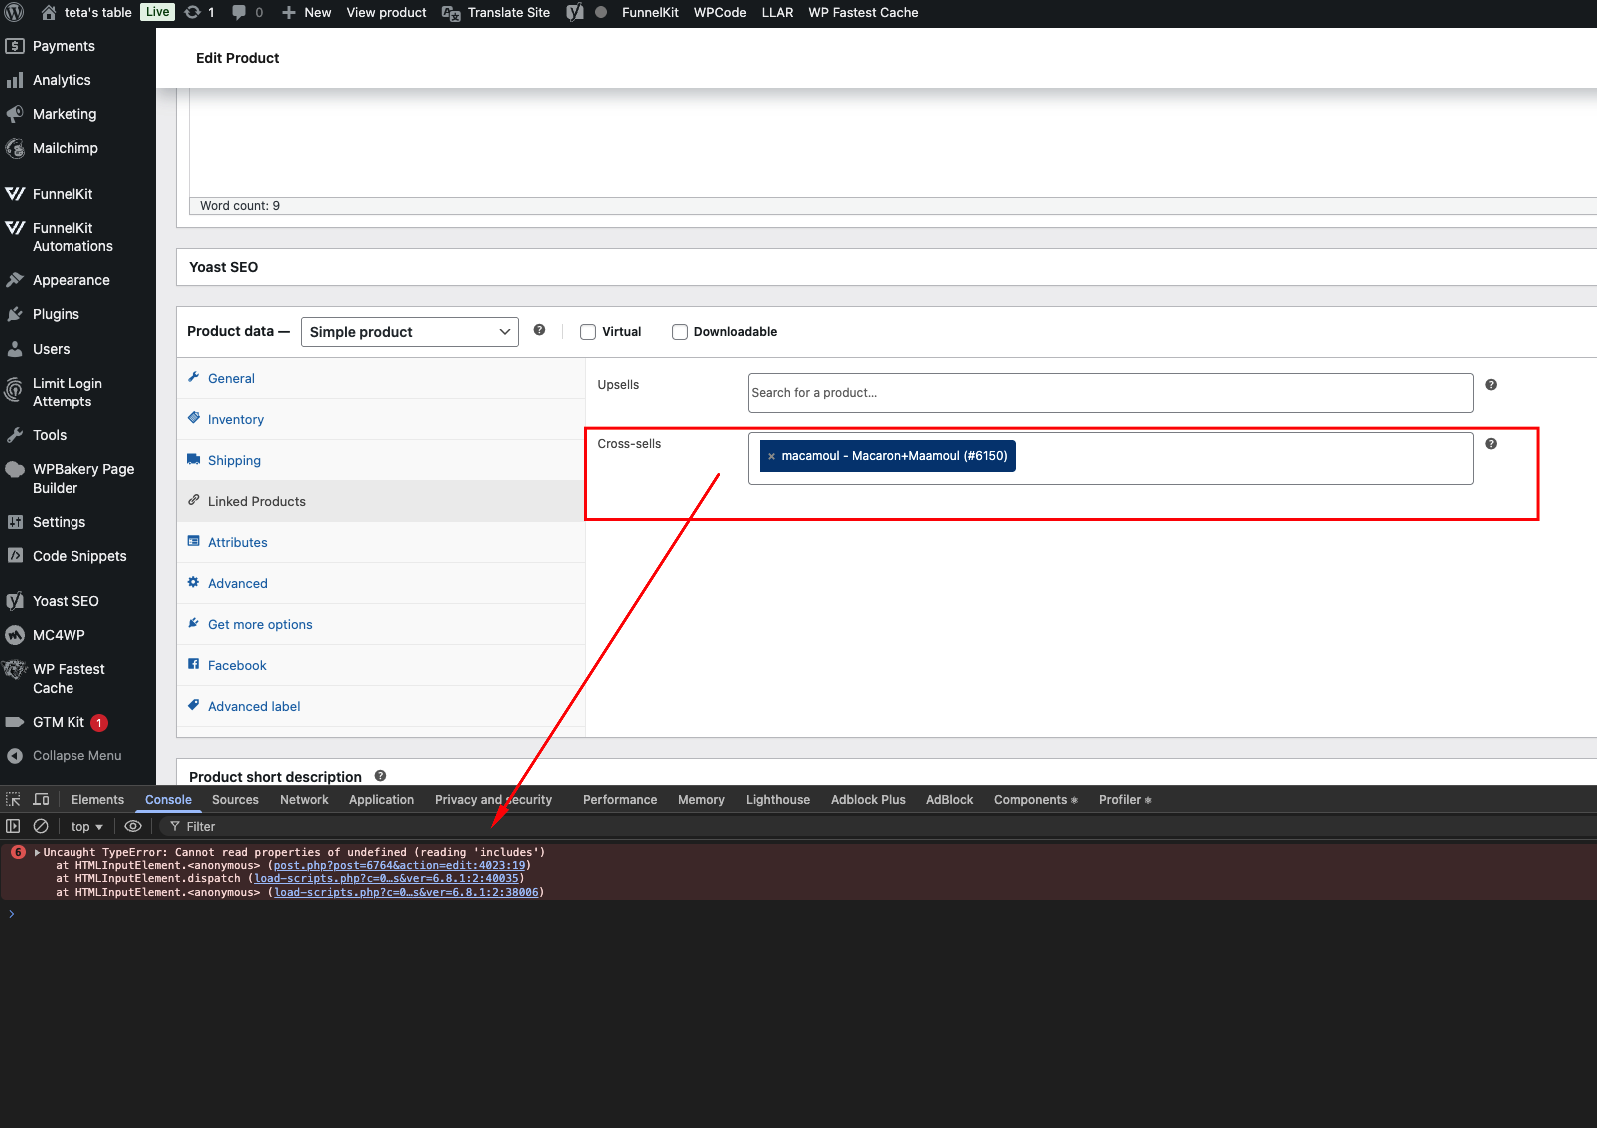The image size is (1597, 1128).
Task: Open load-scripts.php 2:40035 source link
Action: (x=387, y=879)
